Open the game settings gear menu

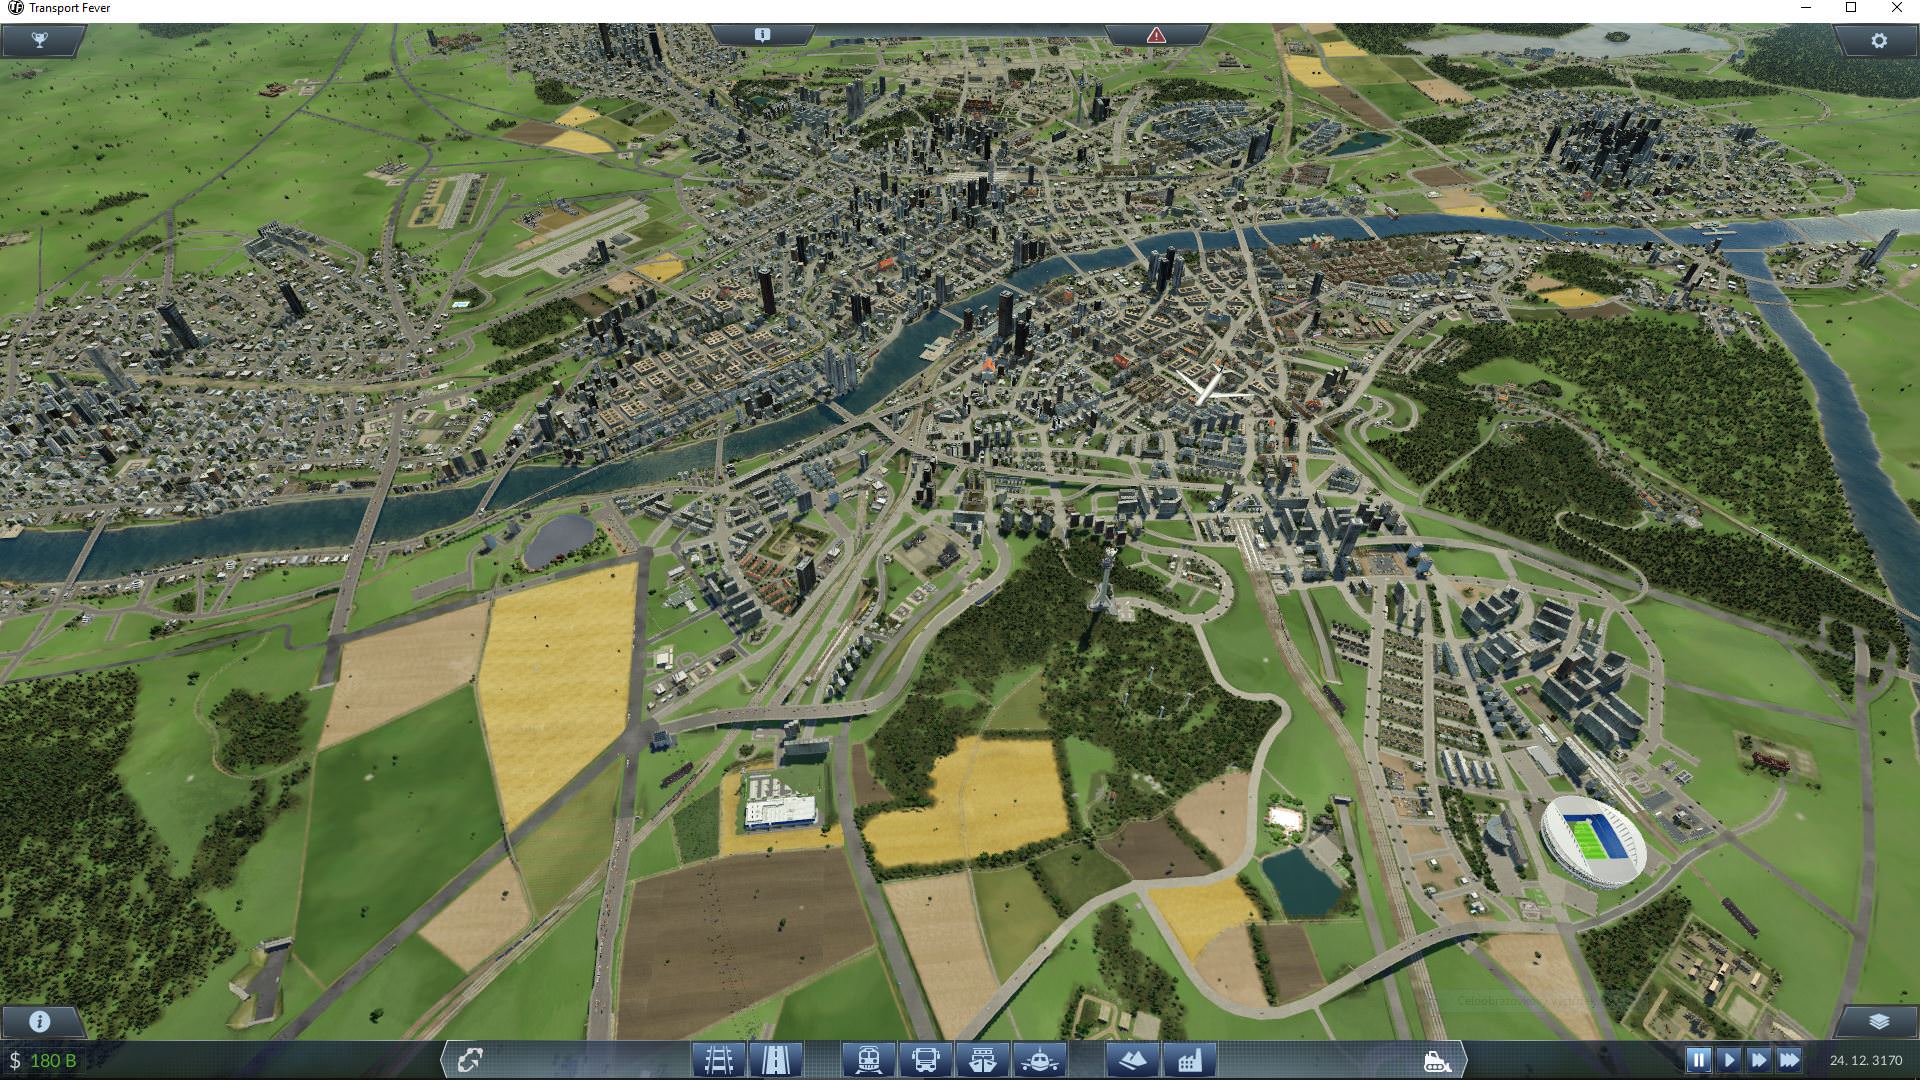[x=1879, y=40]
